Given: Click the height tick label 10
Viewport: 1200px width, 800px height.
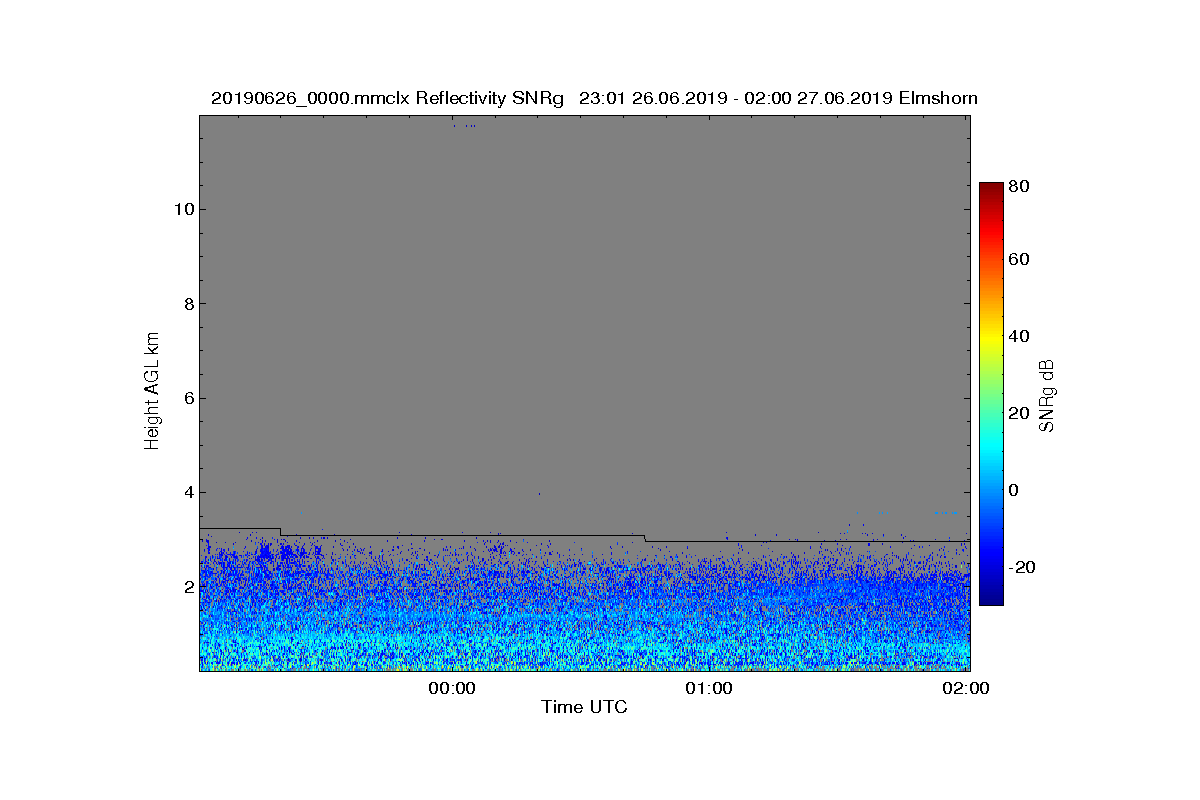Looking at the screenshot, I should click(x=183, y=209).
